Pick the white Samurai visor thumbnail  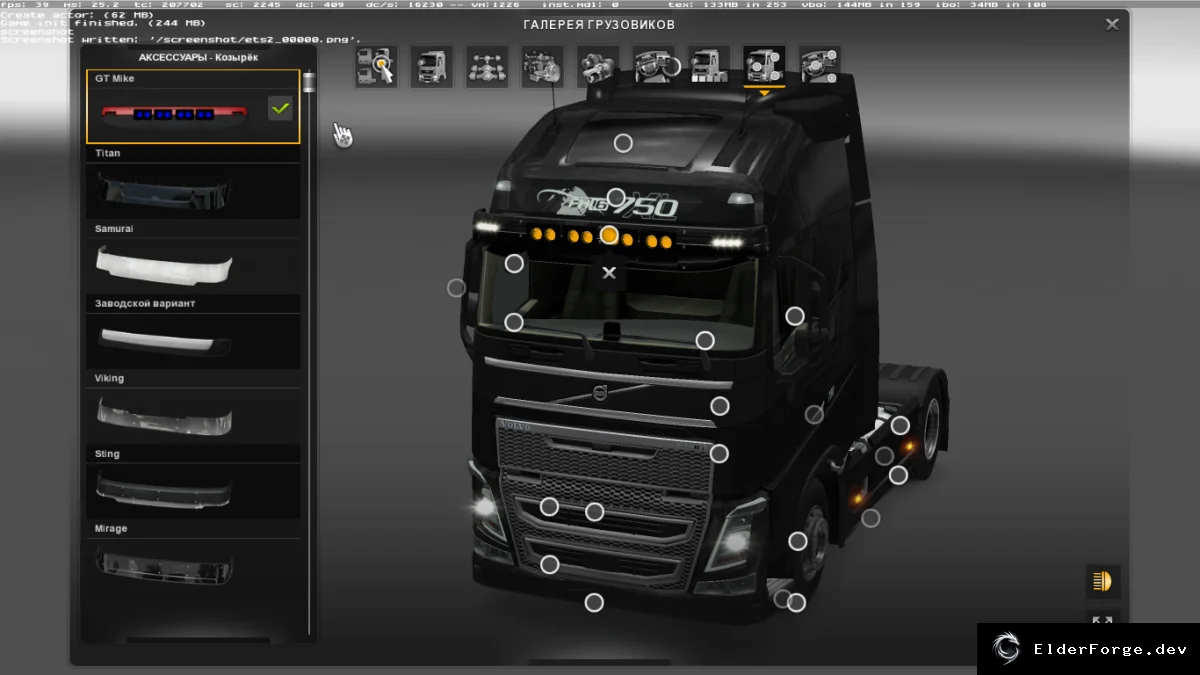pos(193,265)
